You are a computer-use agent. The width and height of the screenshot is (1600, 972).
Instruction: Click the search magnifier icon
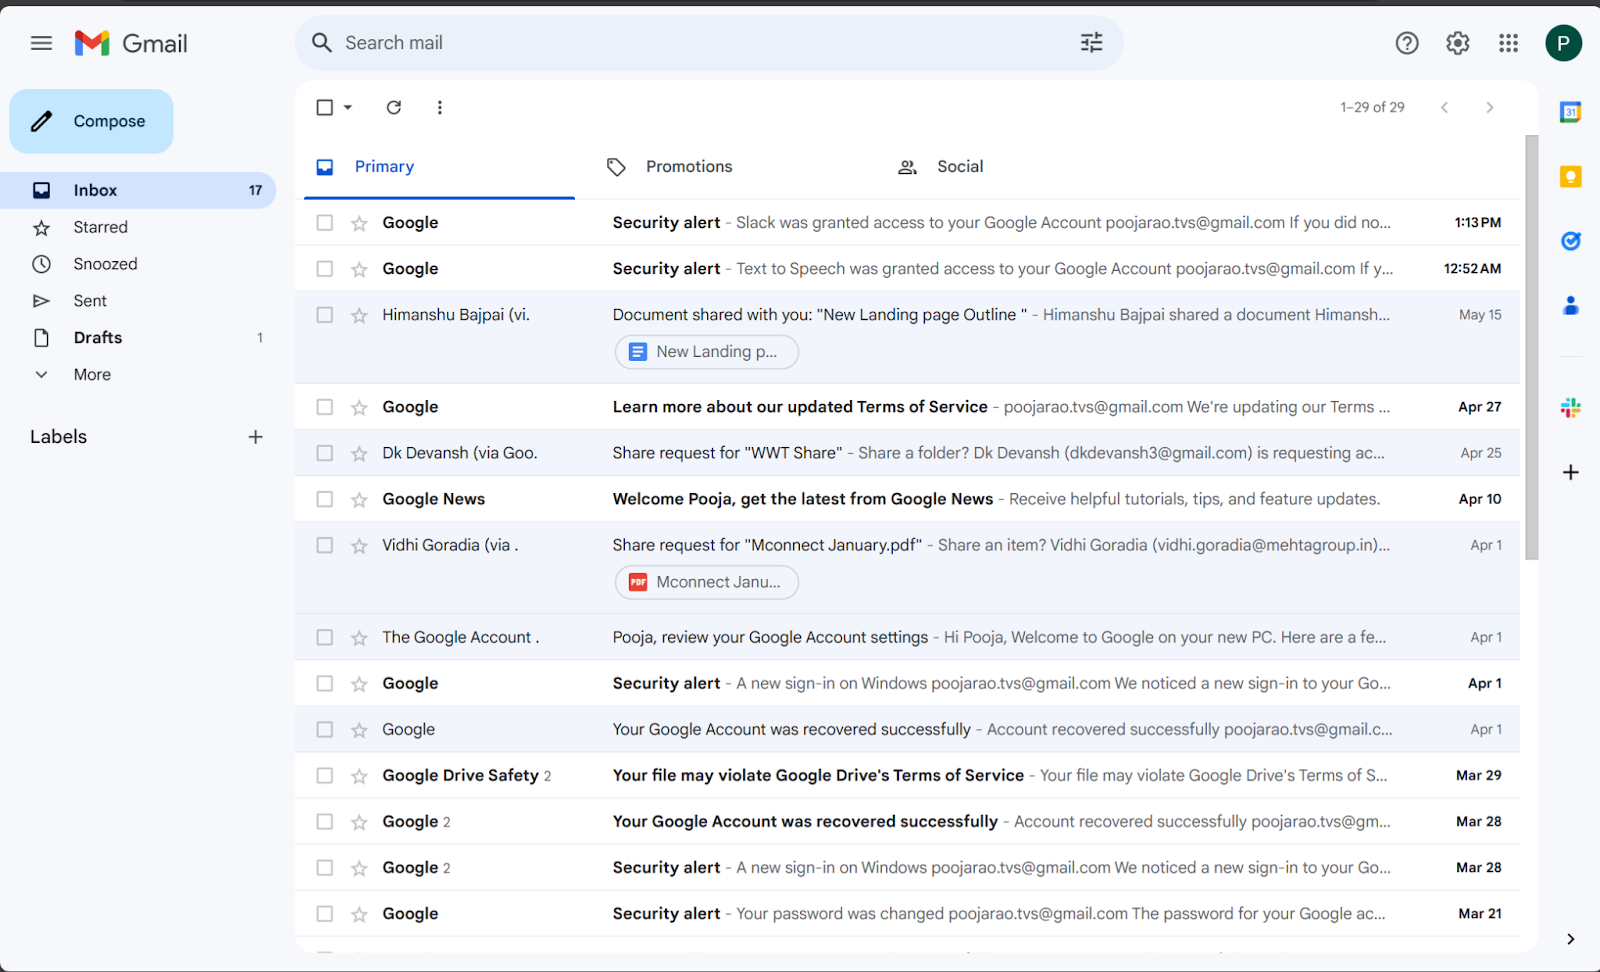point(322,43)
